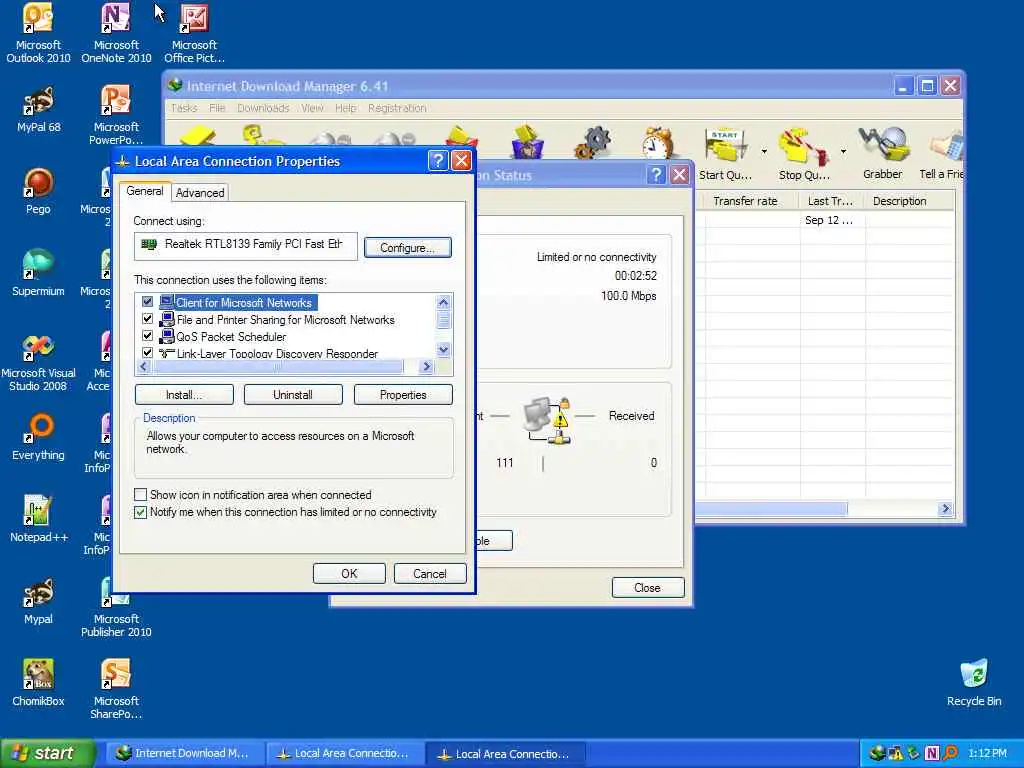
Task: Click items list left scroll arrow
Action: pyautogui.click(x=143, y=366)
